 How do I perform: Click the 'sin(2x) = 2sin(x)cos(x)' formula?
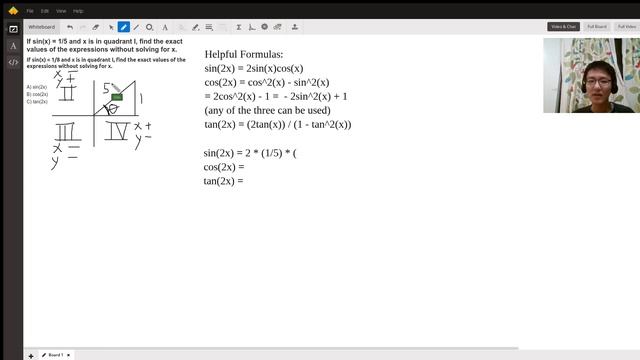click(x=254, y=68)
